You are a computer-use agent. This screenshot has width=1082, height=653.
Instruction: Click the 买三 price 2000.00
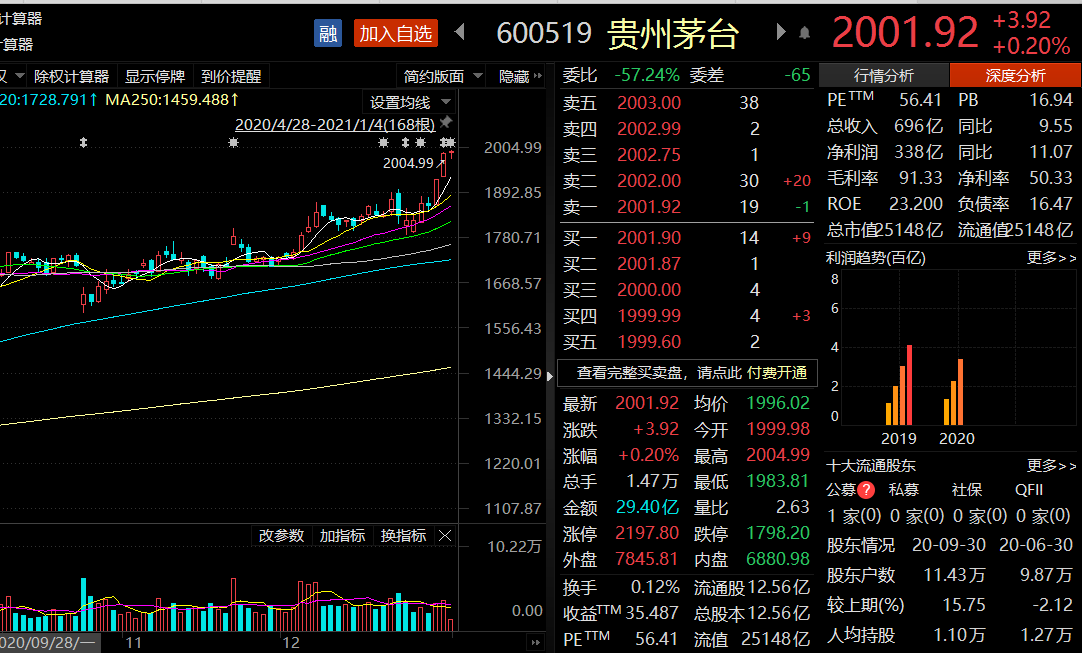pos(649,290)
